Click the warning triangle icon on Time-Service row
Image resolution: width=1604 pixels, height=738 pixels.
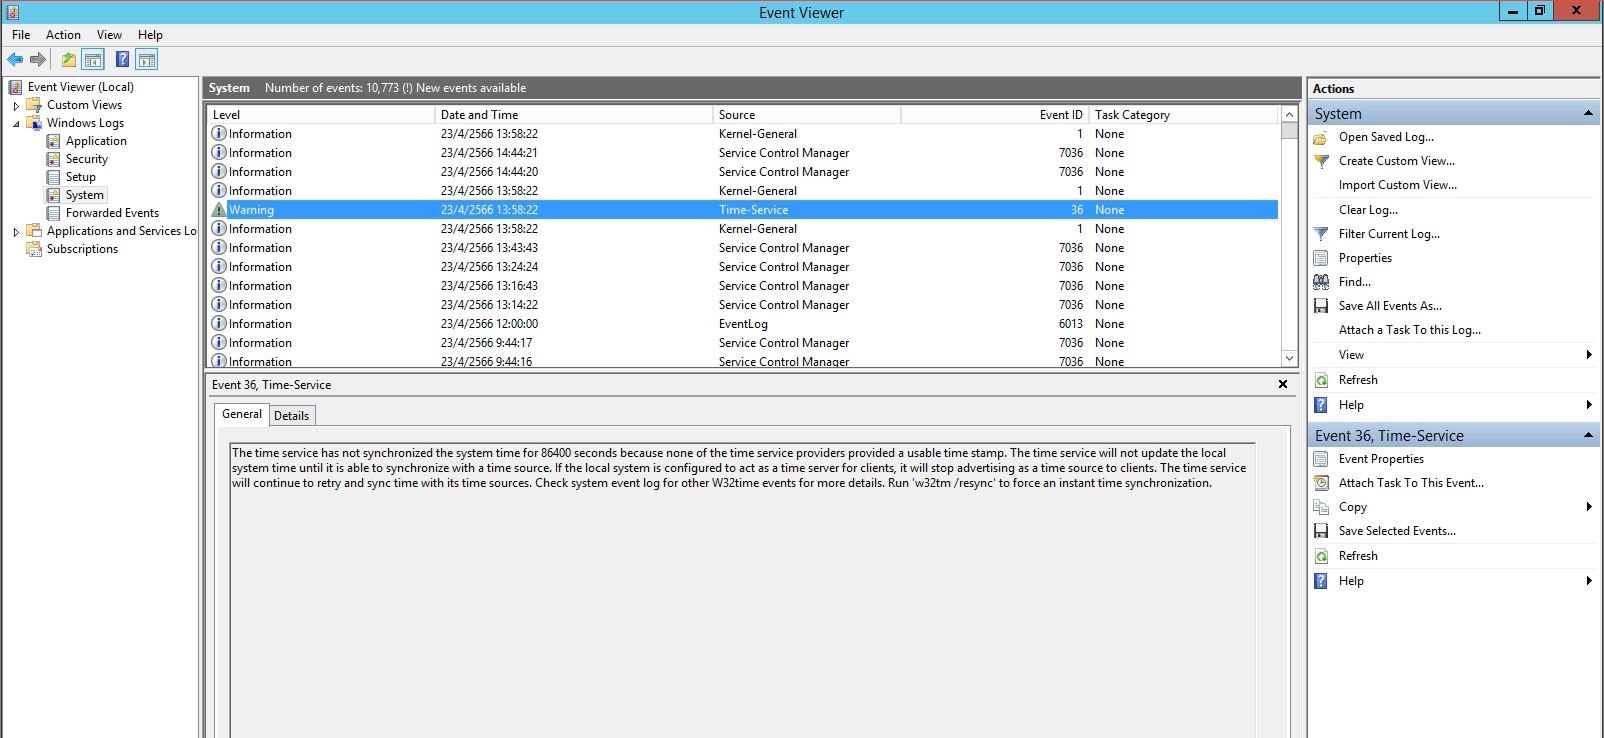pos(219,210)
